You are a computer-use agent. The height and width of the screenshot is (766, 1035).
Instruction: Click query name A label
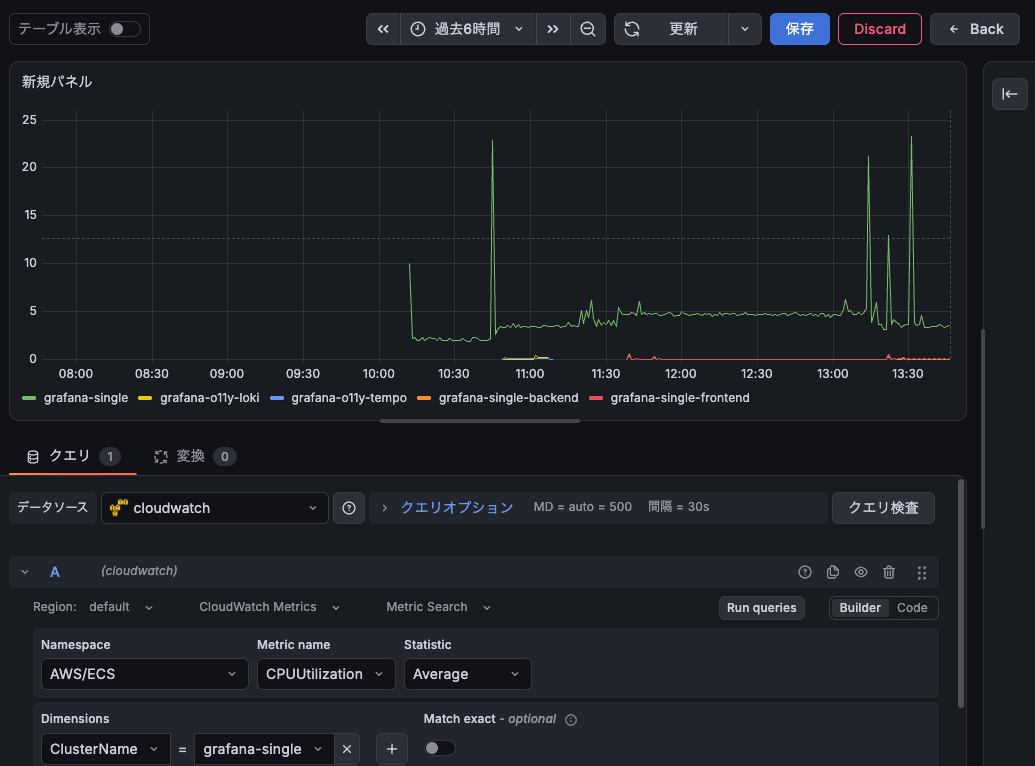55,572
